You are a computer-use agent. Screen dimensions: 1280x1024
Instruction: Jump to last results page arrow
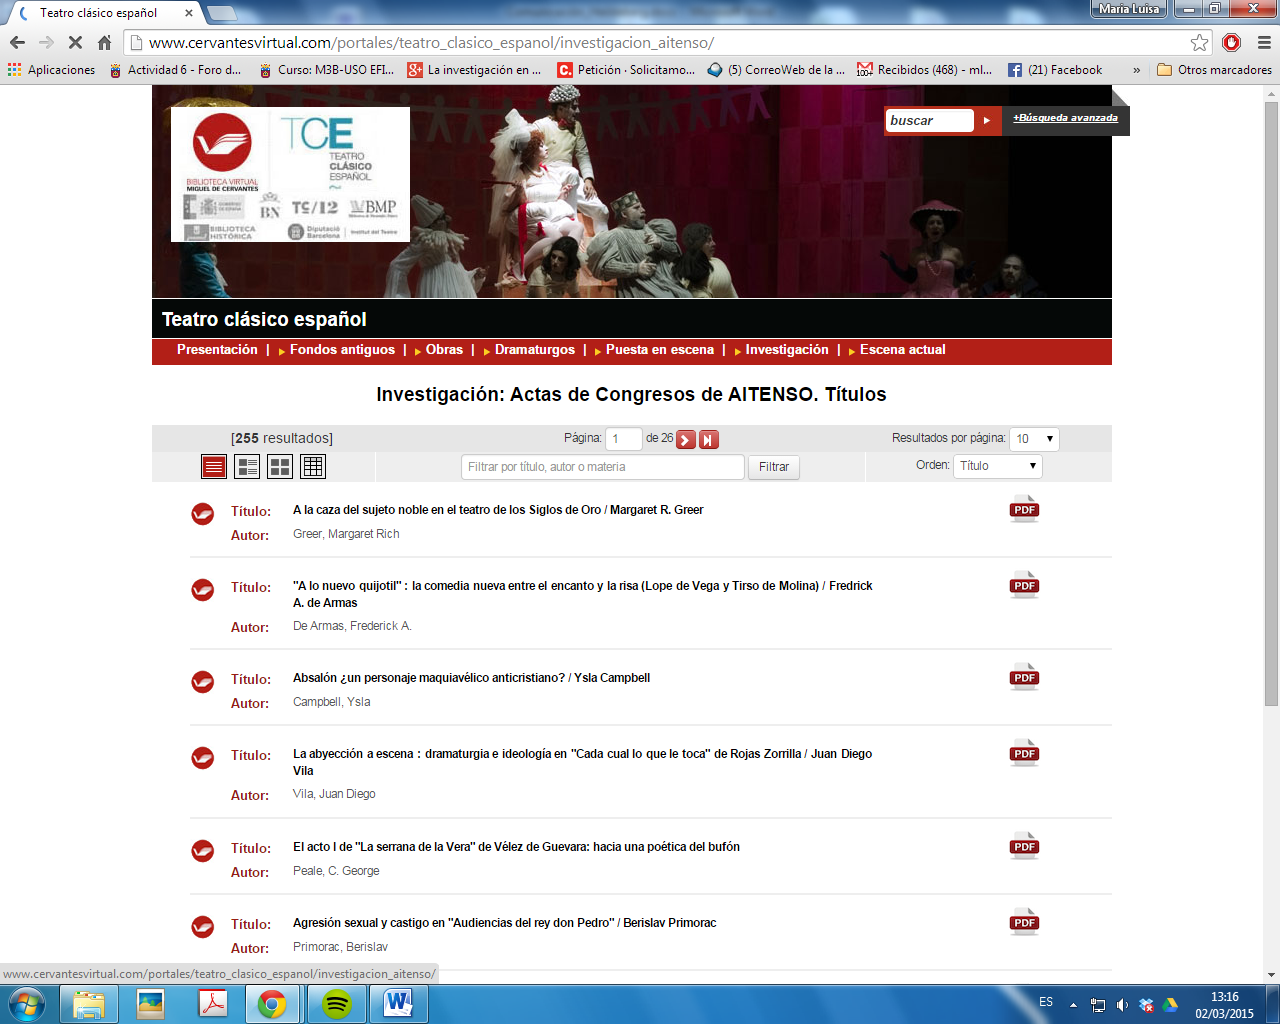pos(709,439)
